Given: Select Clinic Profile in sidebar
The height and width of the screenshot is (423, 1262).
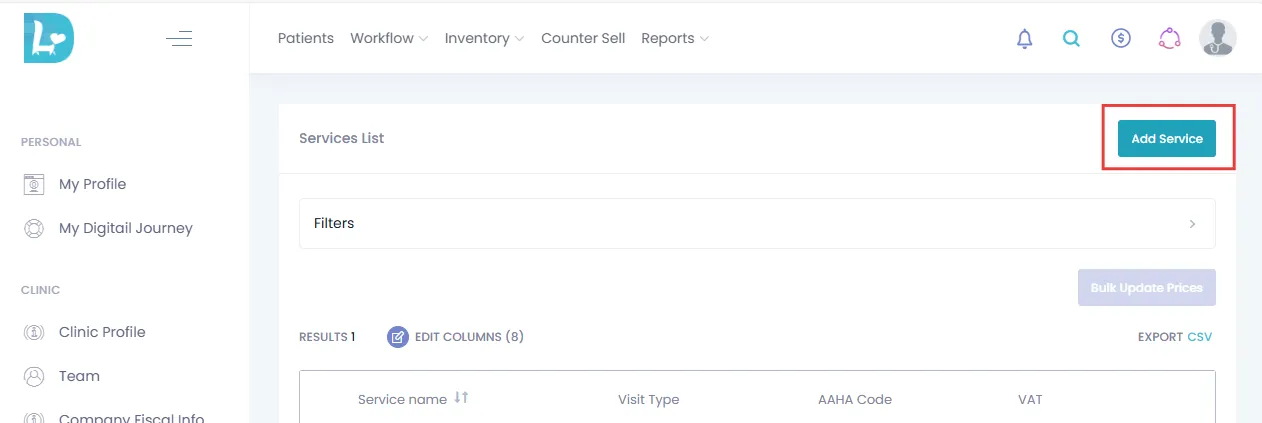Looking at the screenshot, I should [x=102, y=332].
